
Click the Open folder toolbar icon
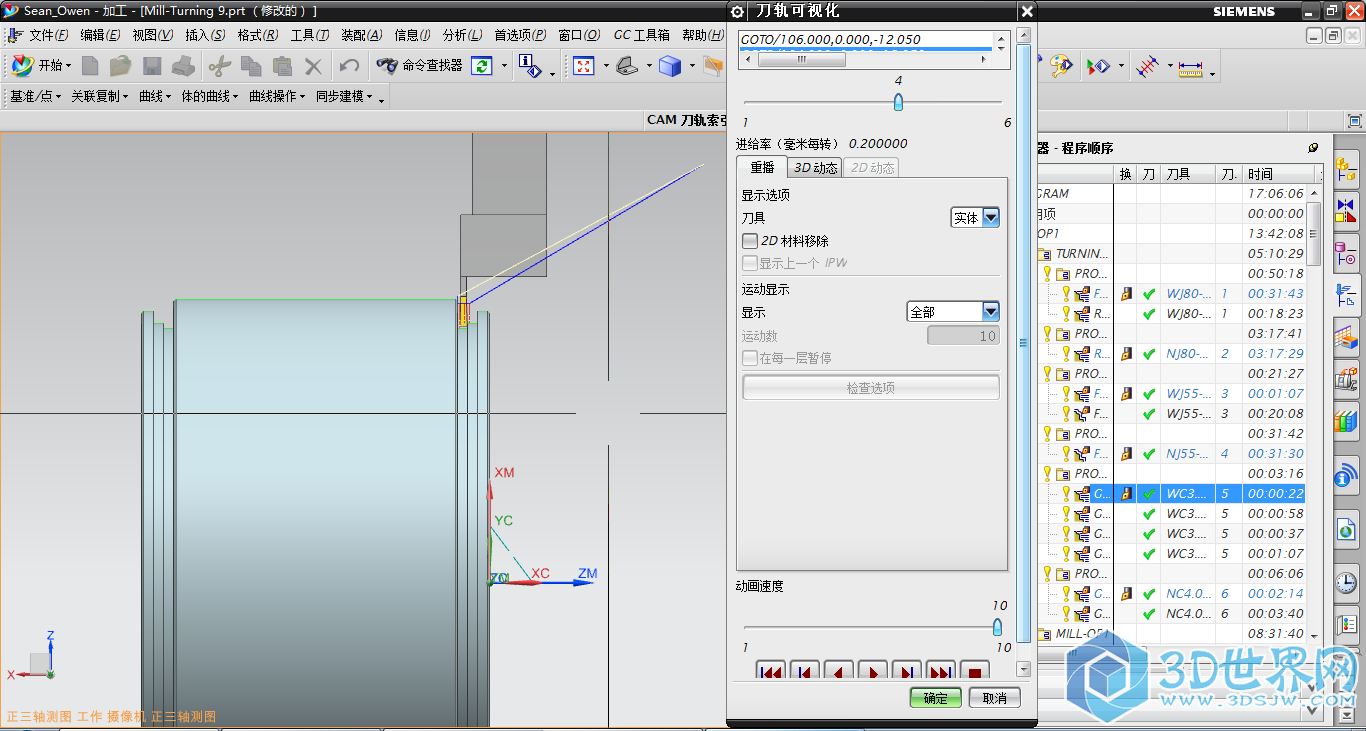(121, 66)
